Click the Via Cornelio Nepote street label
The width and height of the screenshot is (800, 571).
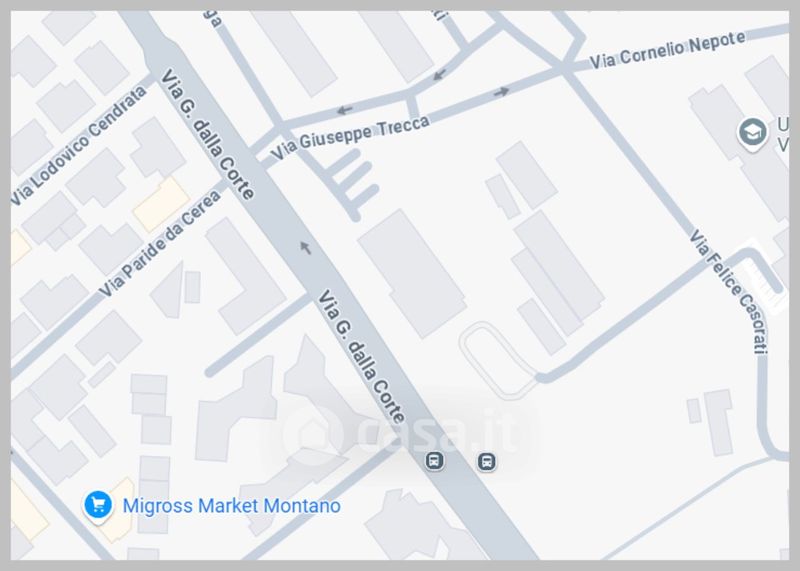(x=667, y=49)
